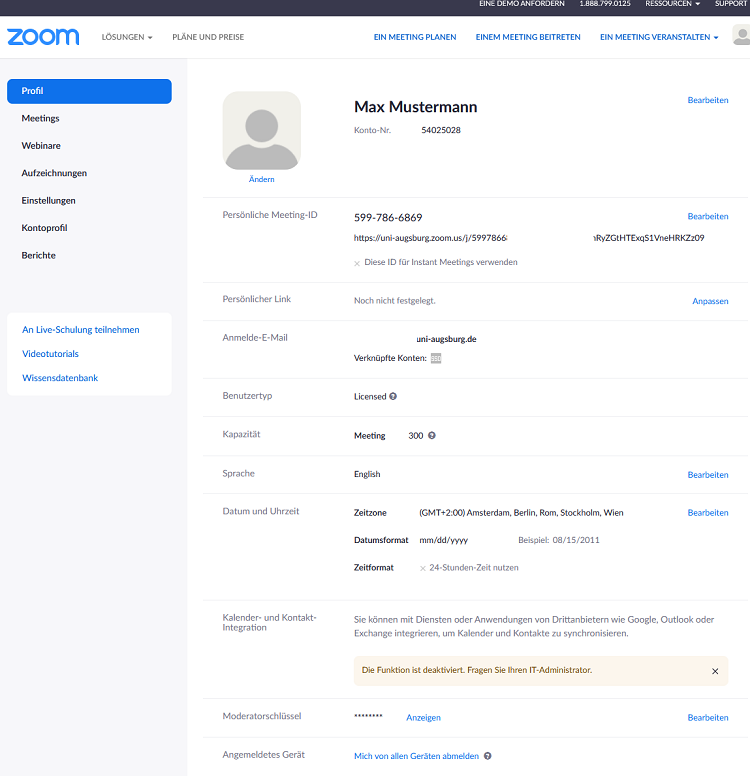Enable personal ID for Instant Meetings
Image resolution: width=750 pixels, height=776 pixels.
pos(357,263)
